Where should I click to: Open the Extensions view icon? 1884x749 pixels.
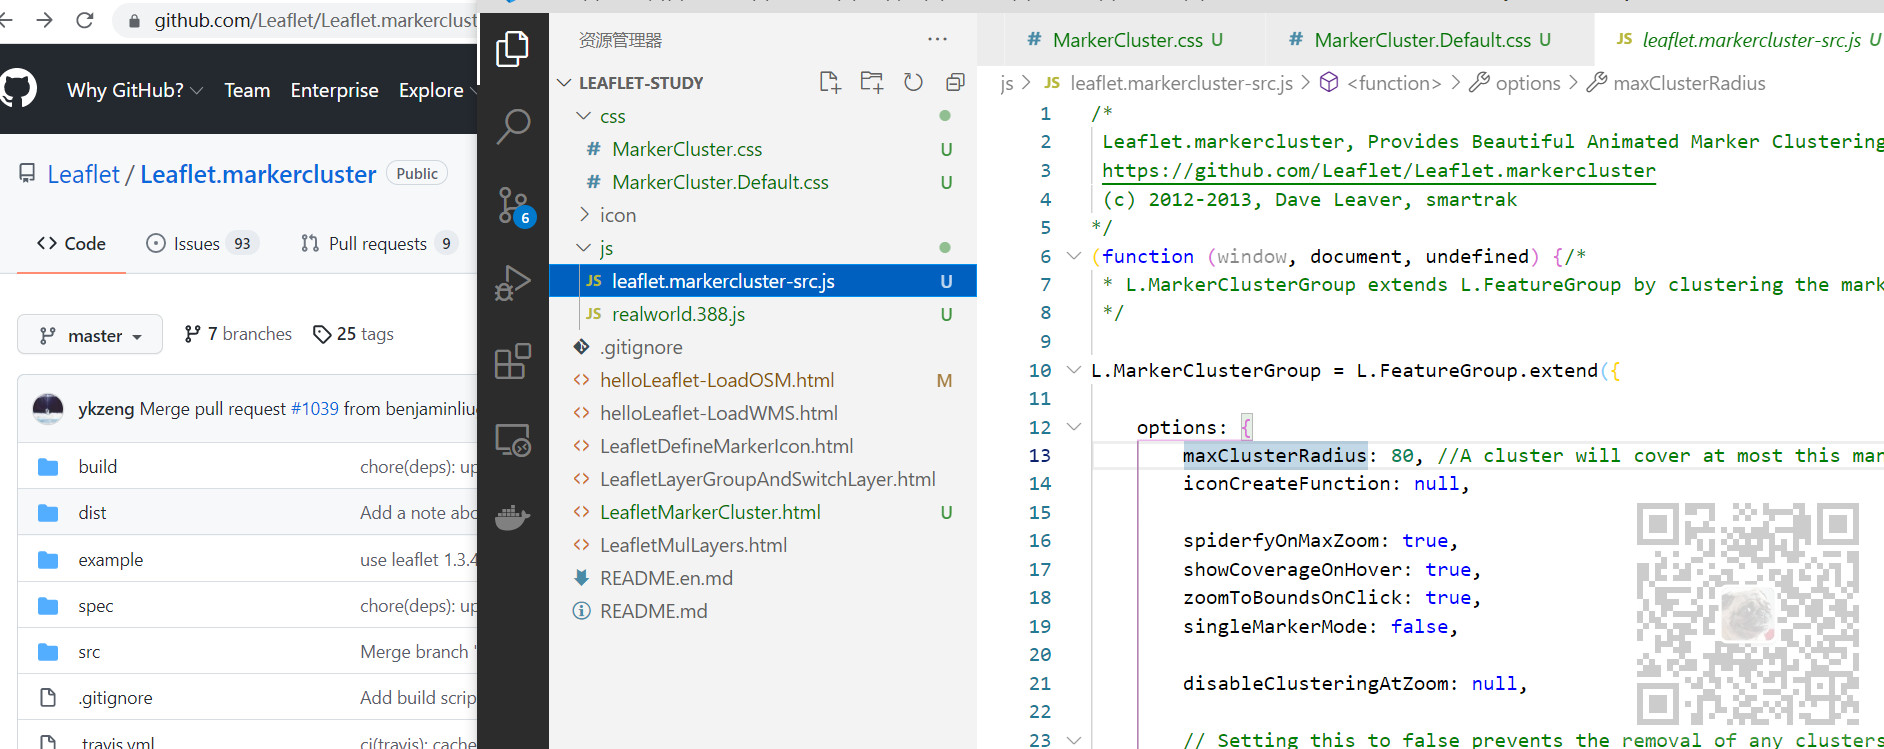point(512,361)
